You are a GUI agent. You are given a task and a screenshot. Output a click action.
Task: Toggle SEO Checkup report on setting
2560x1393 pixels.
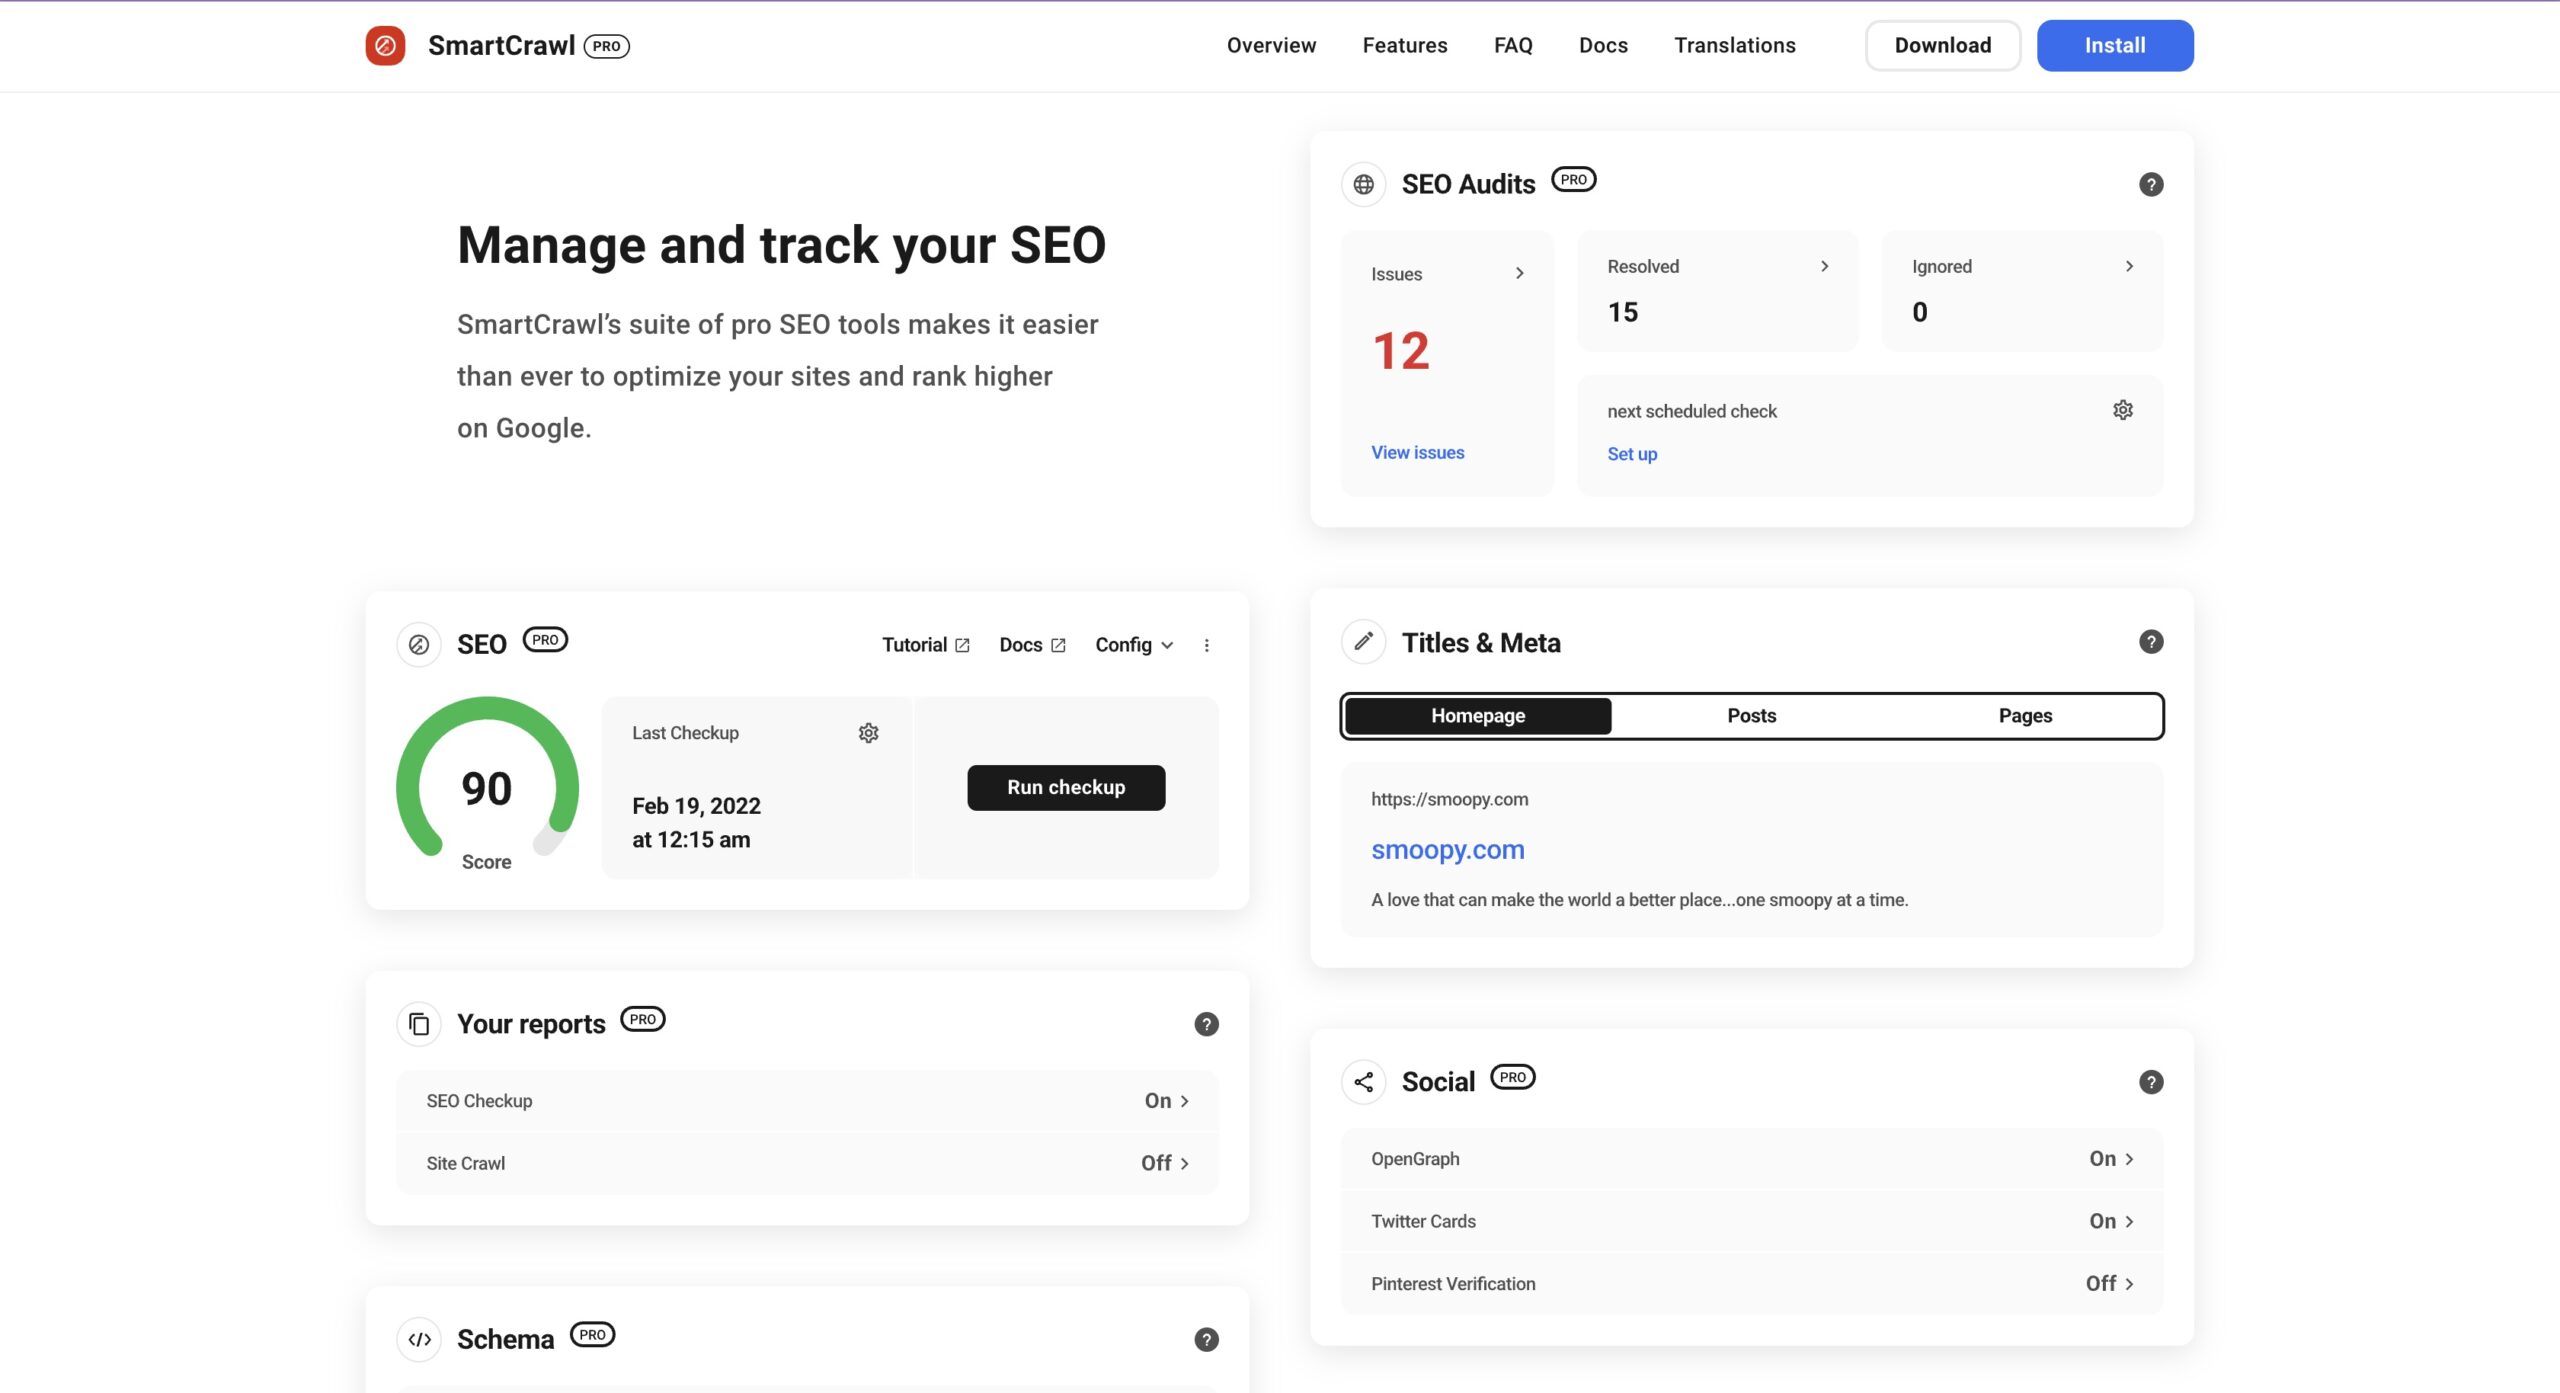click(1166, 1100)
